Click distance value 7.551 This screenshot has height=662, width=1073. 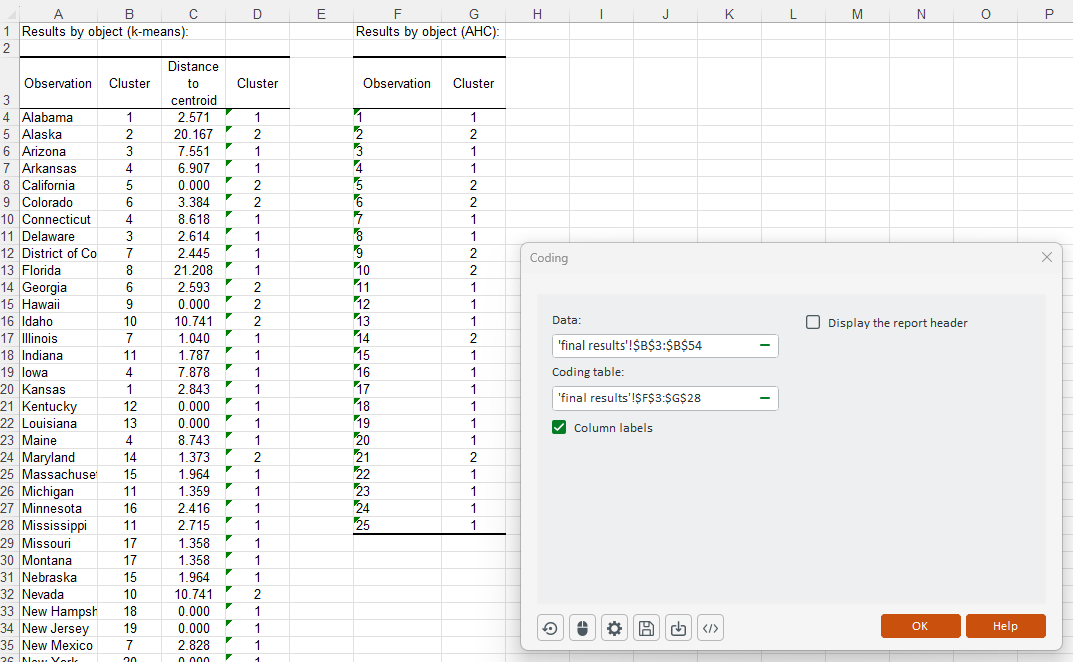click(193, 151)
